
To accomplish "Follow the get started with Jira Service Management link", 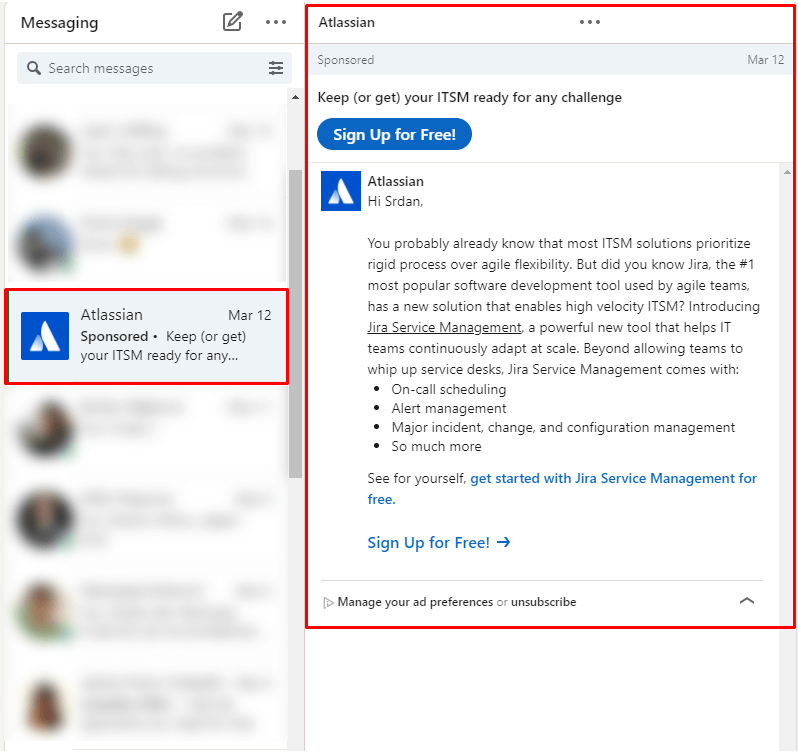I will [x=562, y=489].
